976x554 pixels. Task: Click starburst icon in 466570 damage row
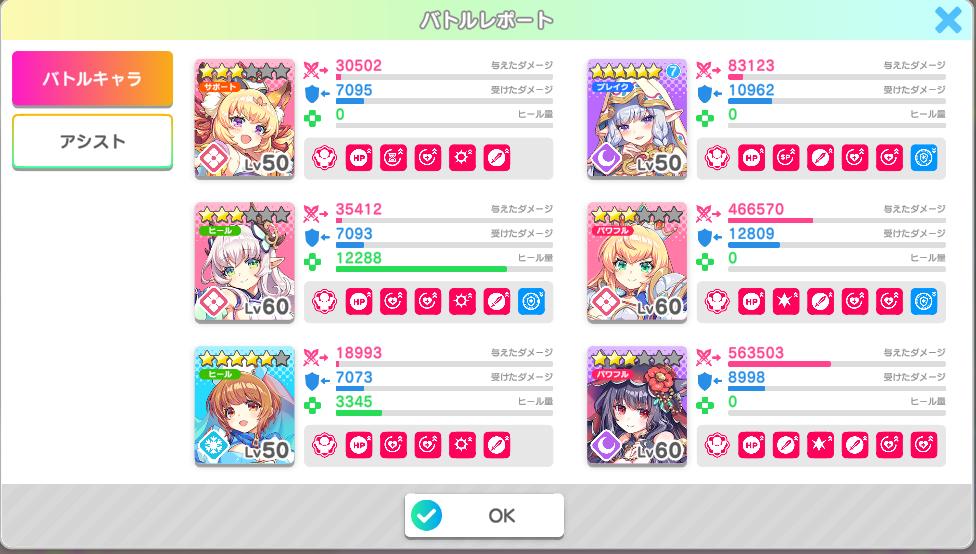click(786, 302)
